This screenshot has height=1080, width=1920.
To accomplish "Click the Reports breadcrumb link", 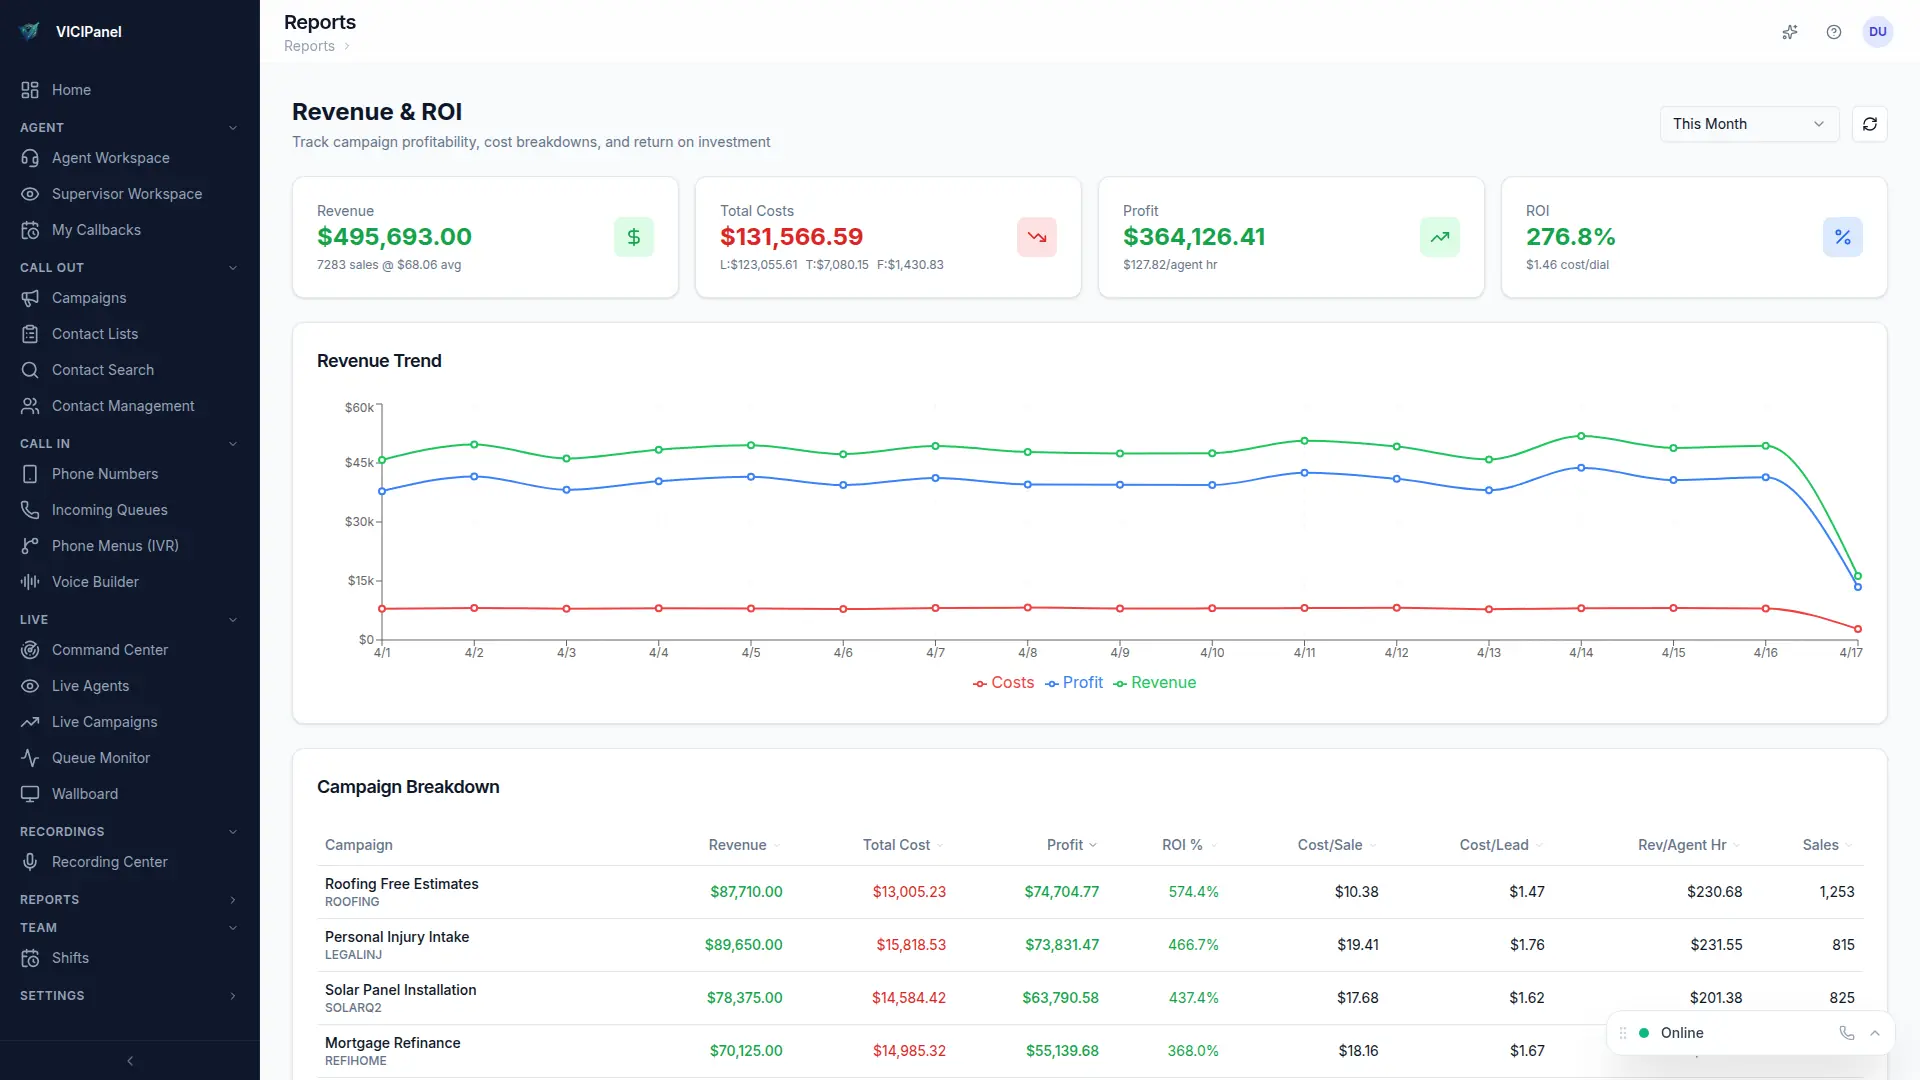I will 309,46.
